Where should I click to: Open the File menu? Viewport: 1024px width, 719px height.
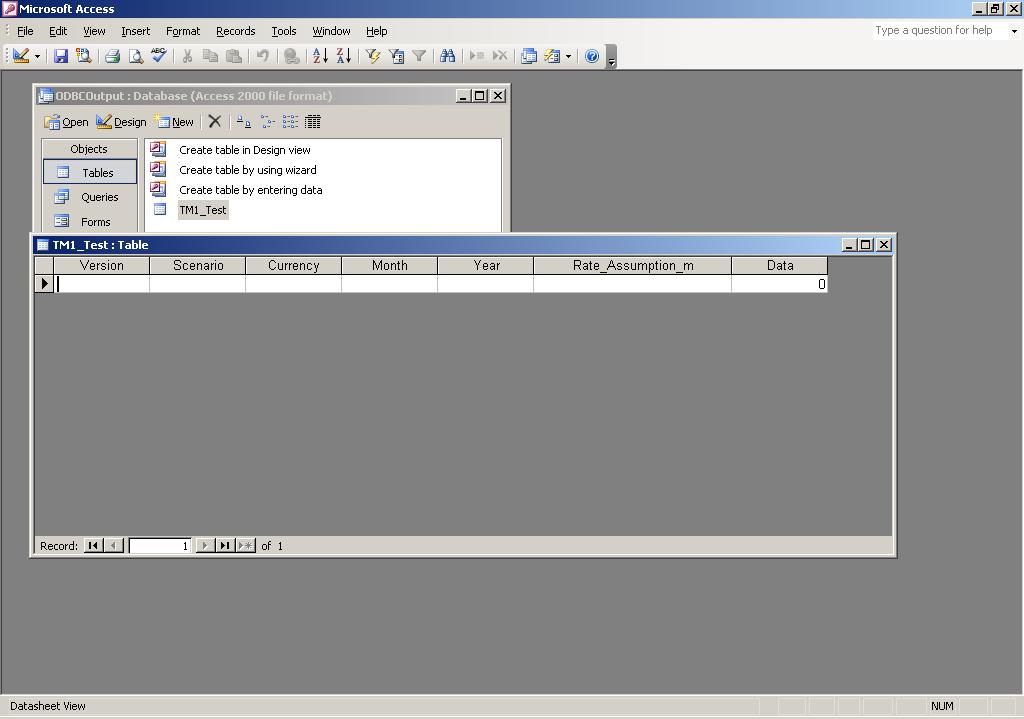coord(25,31)
